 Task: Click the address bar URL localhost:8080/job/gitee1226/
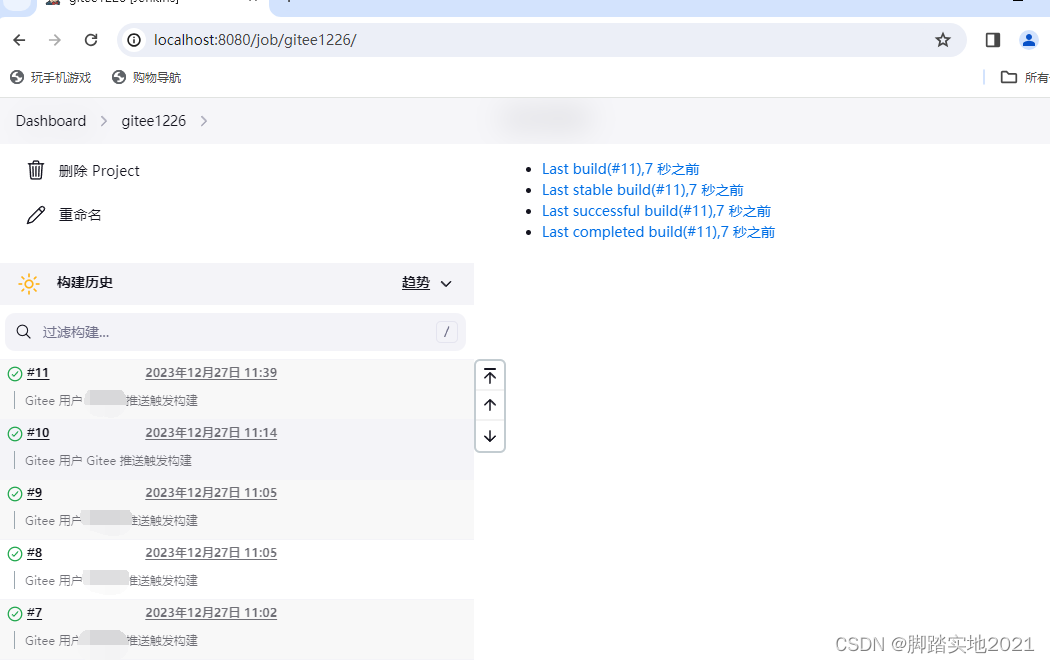pyautogui.click(x=255, y=40)
